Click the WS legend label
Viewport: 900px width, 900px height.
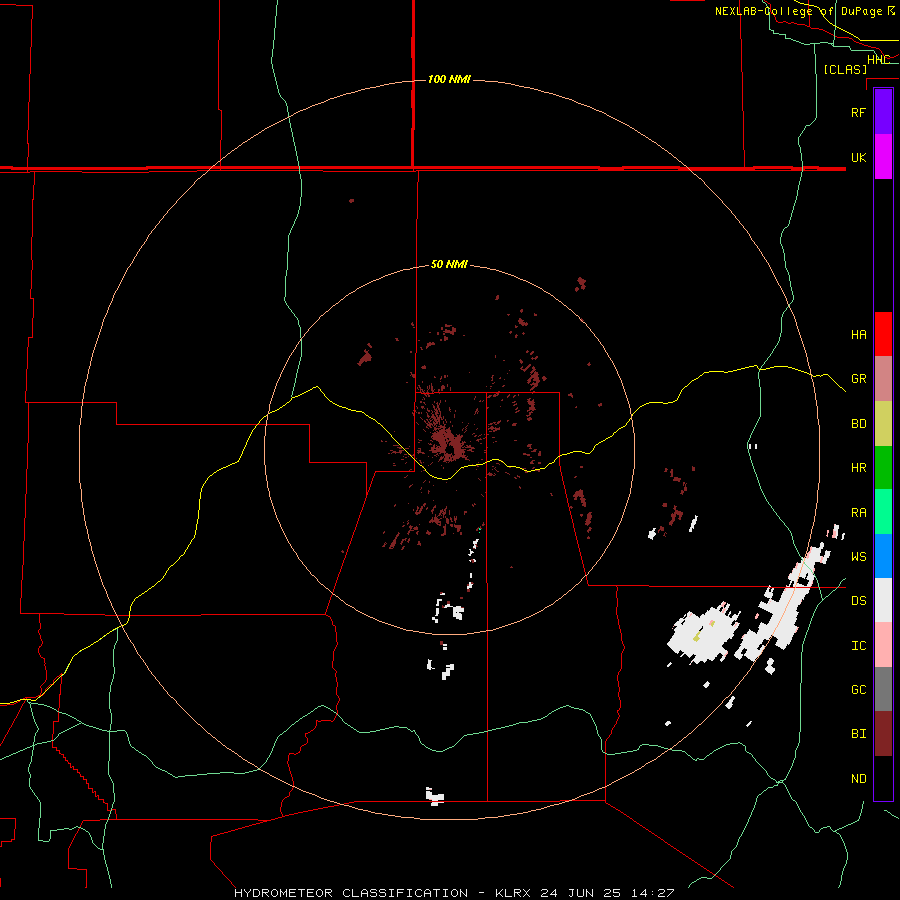coord(858,557)
